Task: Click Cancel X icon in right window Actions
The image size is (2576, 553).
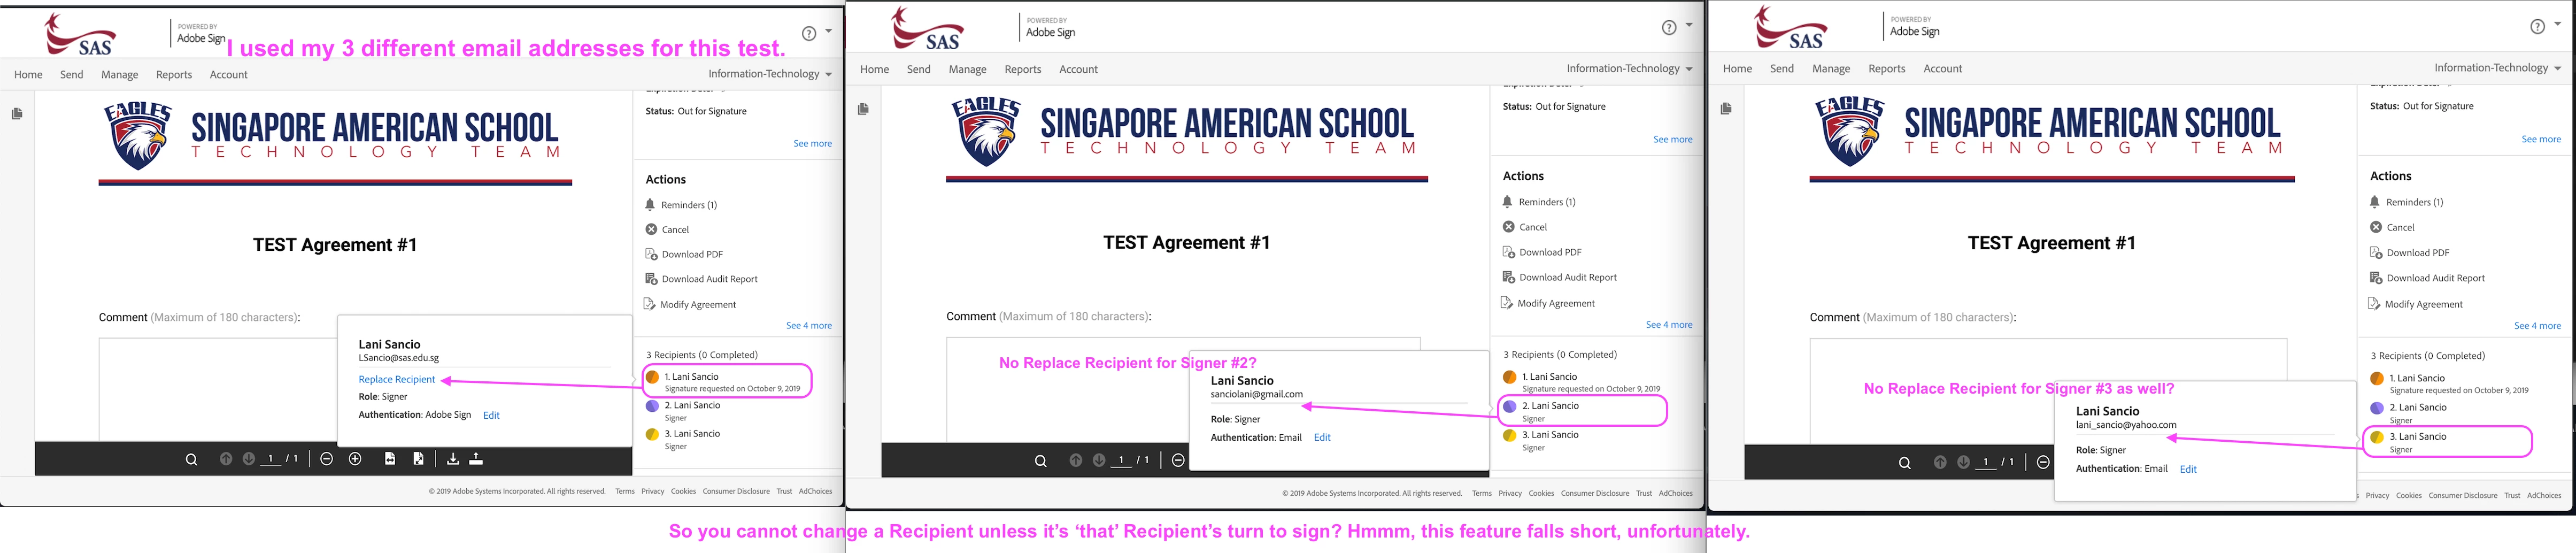Action: pyautogui.click(x=2376, y=227)
